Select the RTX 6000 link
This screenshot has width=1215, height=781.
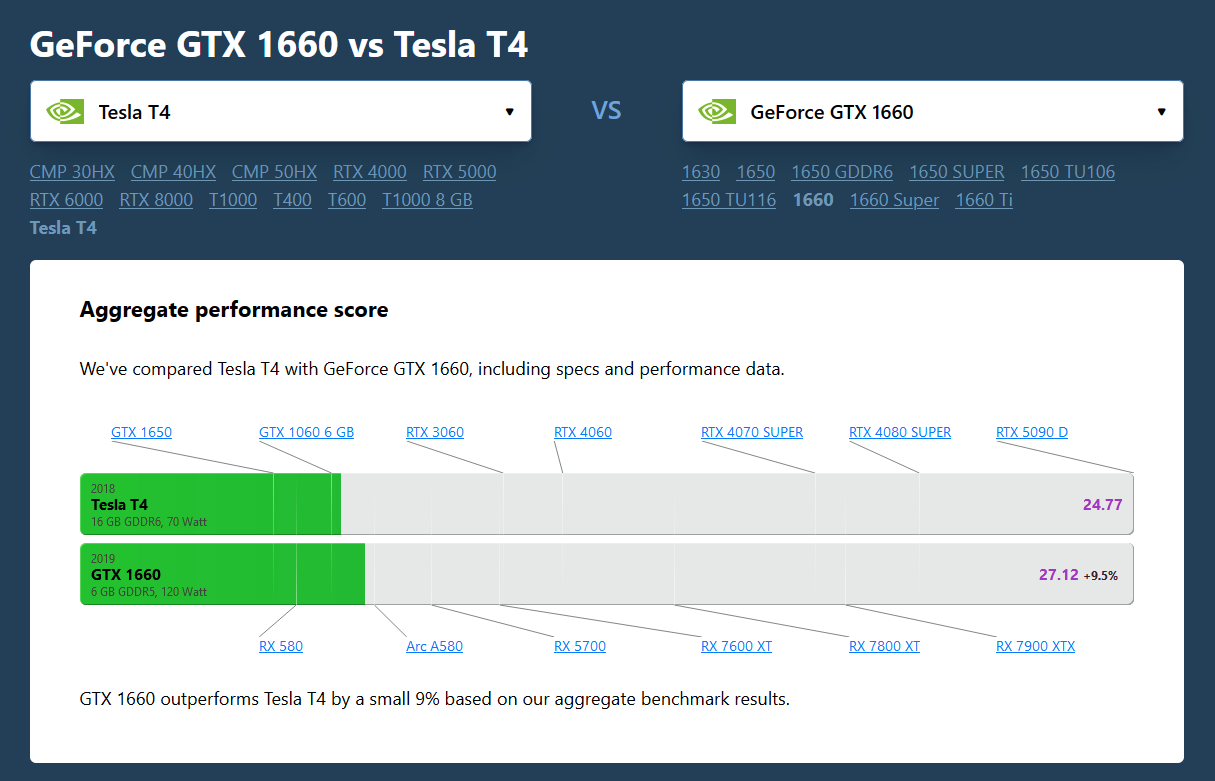coord(66,200)
